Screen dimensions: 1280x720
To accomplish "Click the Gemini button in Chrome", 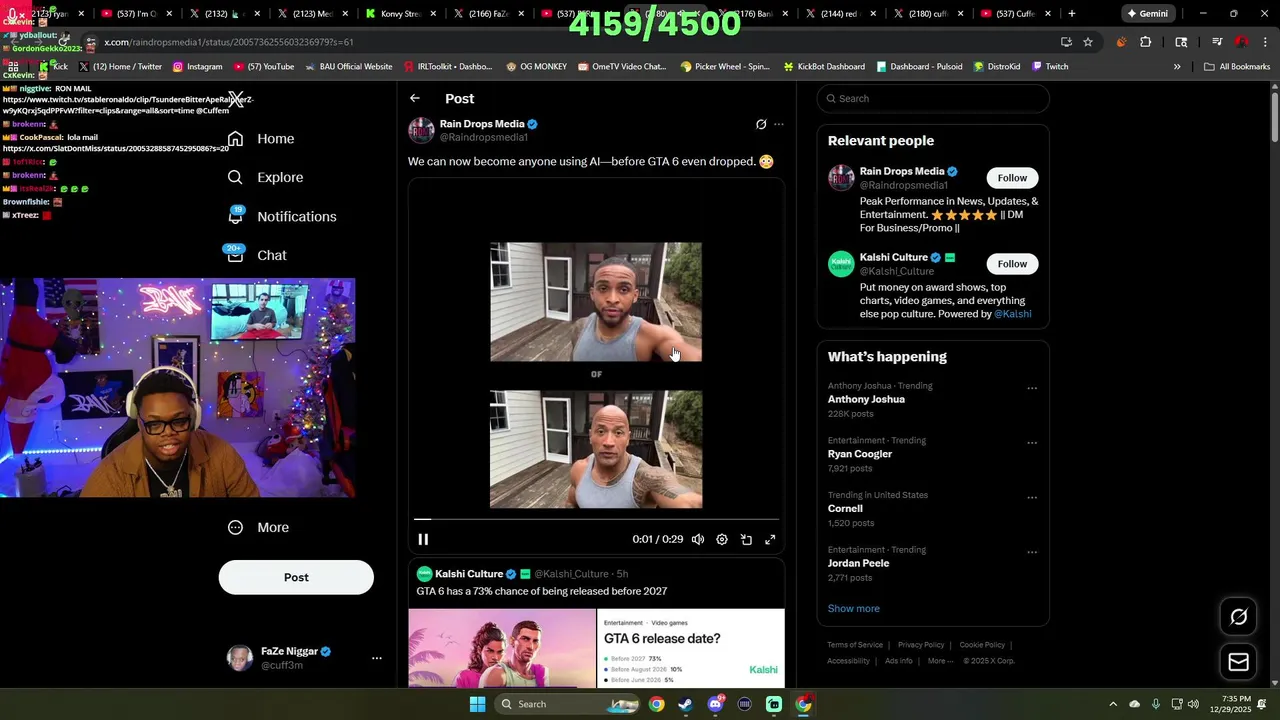I will tap(1147, 14).
